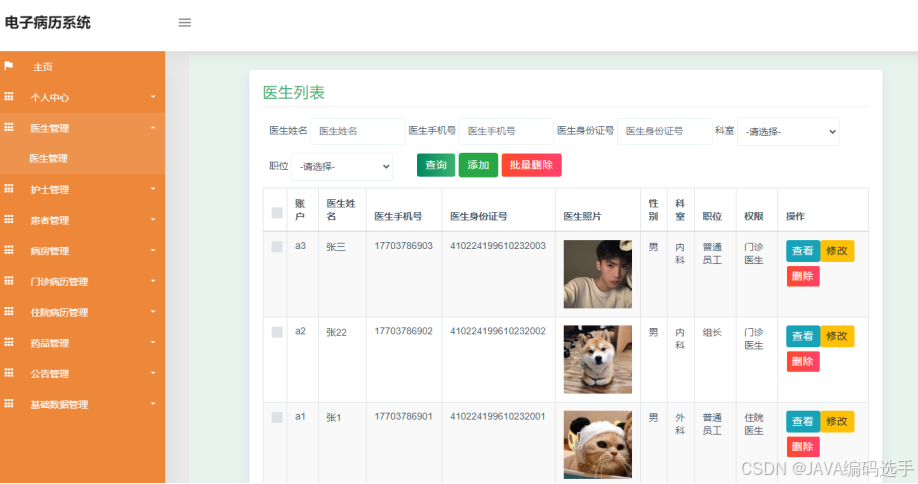The height and width of the screenshot is (484, 918).
Task: Expand the 基础数据管理 menu arrow
Action: [153, 403]
